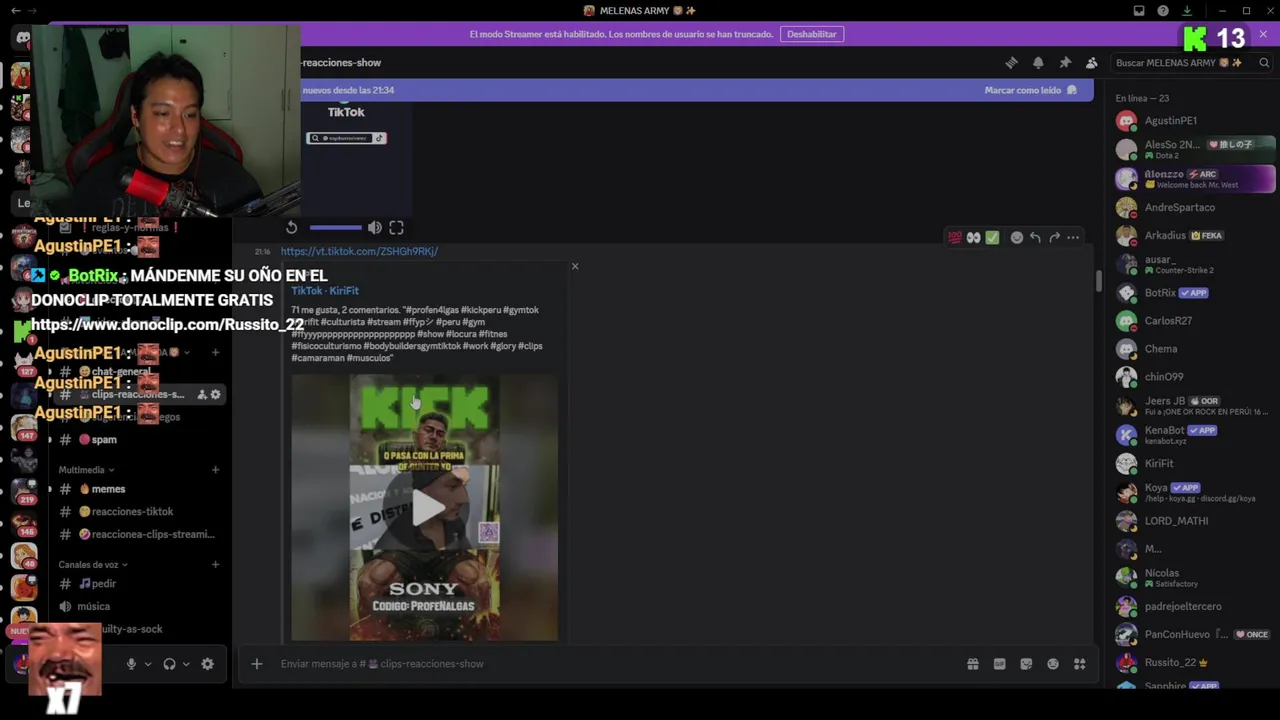The image size is (1280, 720).
Task: Adjust the video volume slider
Action: [336, 228]
